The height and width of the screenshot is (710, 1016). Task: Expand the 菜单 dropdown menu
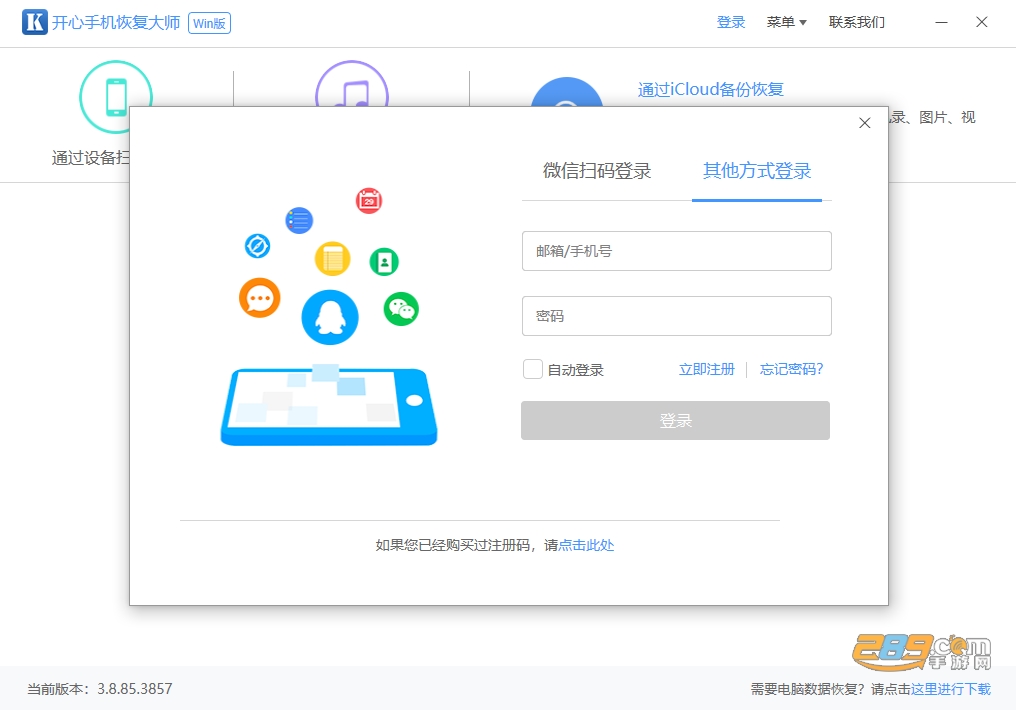point(786,22)
